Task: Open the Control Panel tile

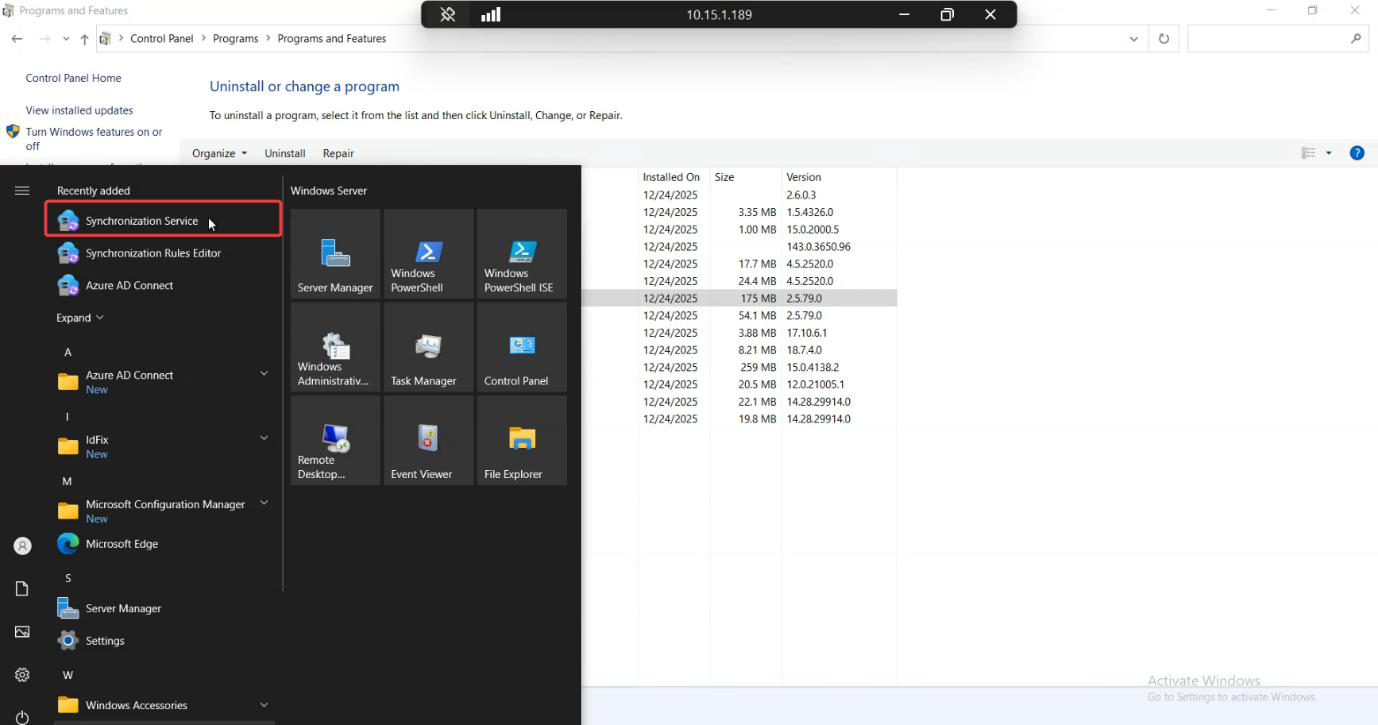Action: pyautogui.click(x=521, y=347)
